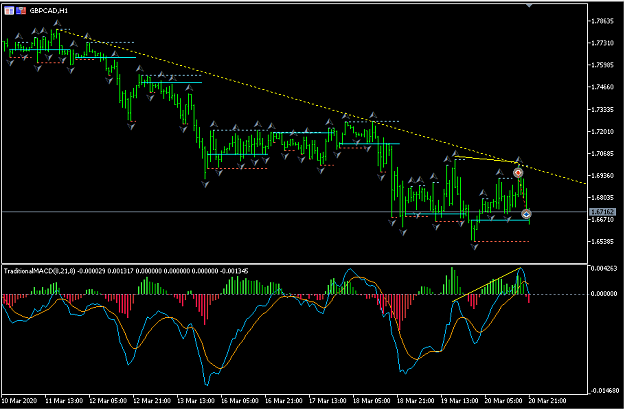
Task: Click the 1.77310 price scale label
Action: click(x=603, y=43)
